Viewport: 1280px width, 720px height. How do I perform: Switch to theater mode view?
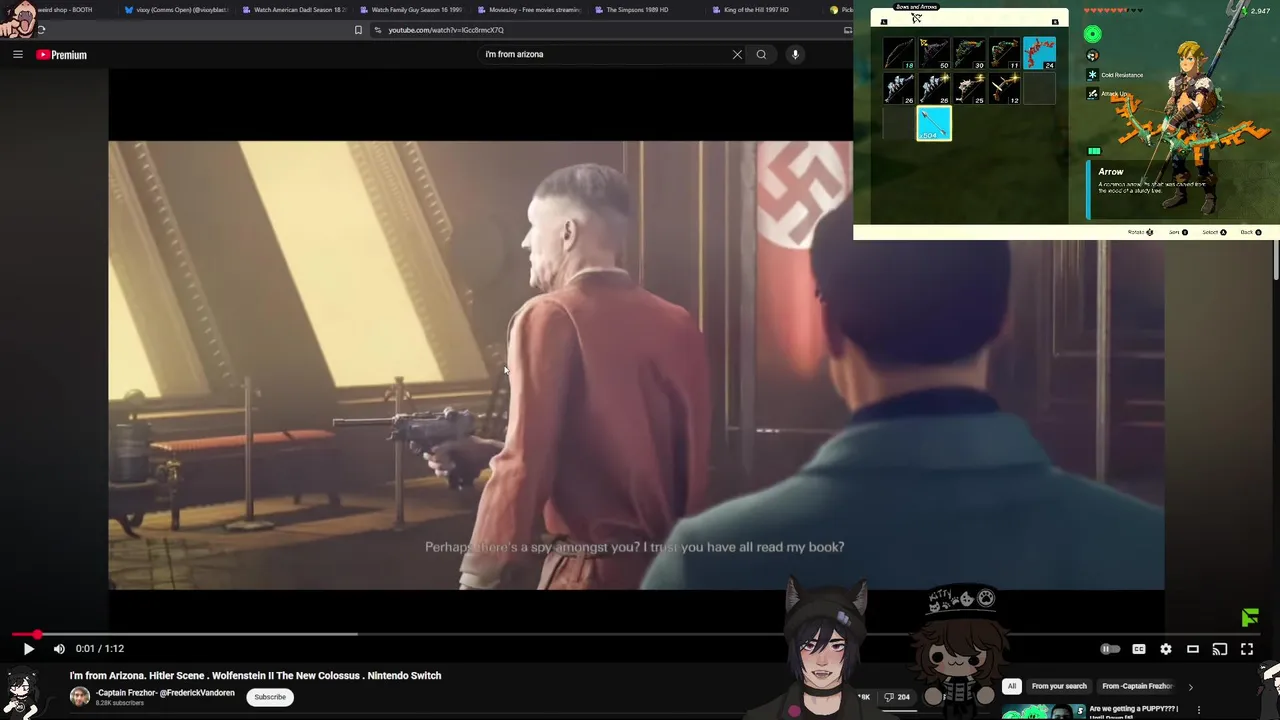1192,649
